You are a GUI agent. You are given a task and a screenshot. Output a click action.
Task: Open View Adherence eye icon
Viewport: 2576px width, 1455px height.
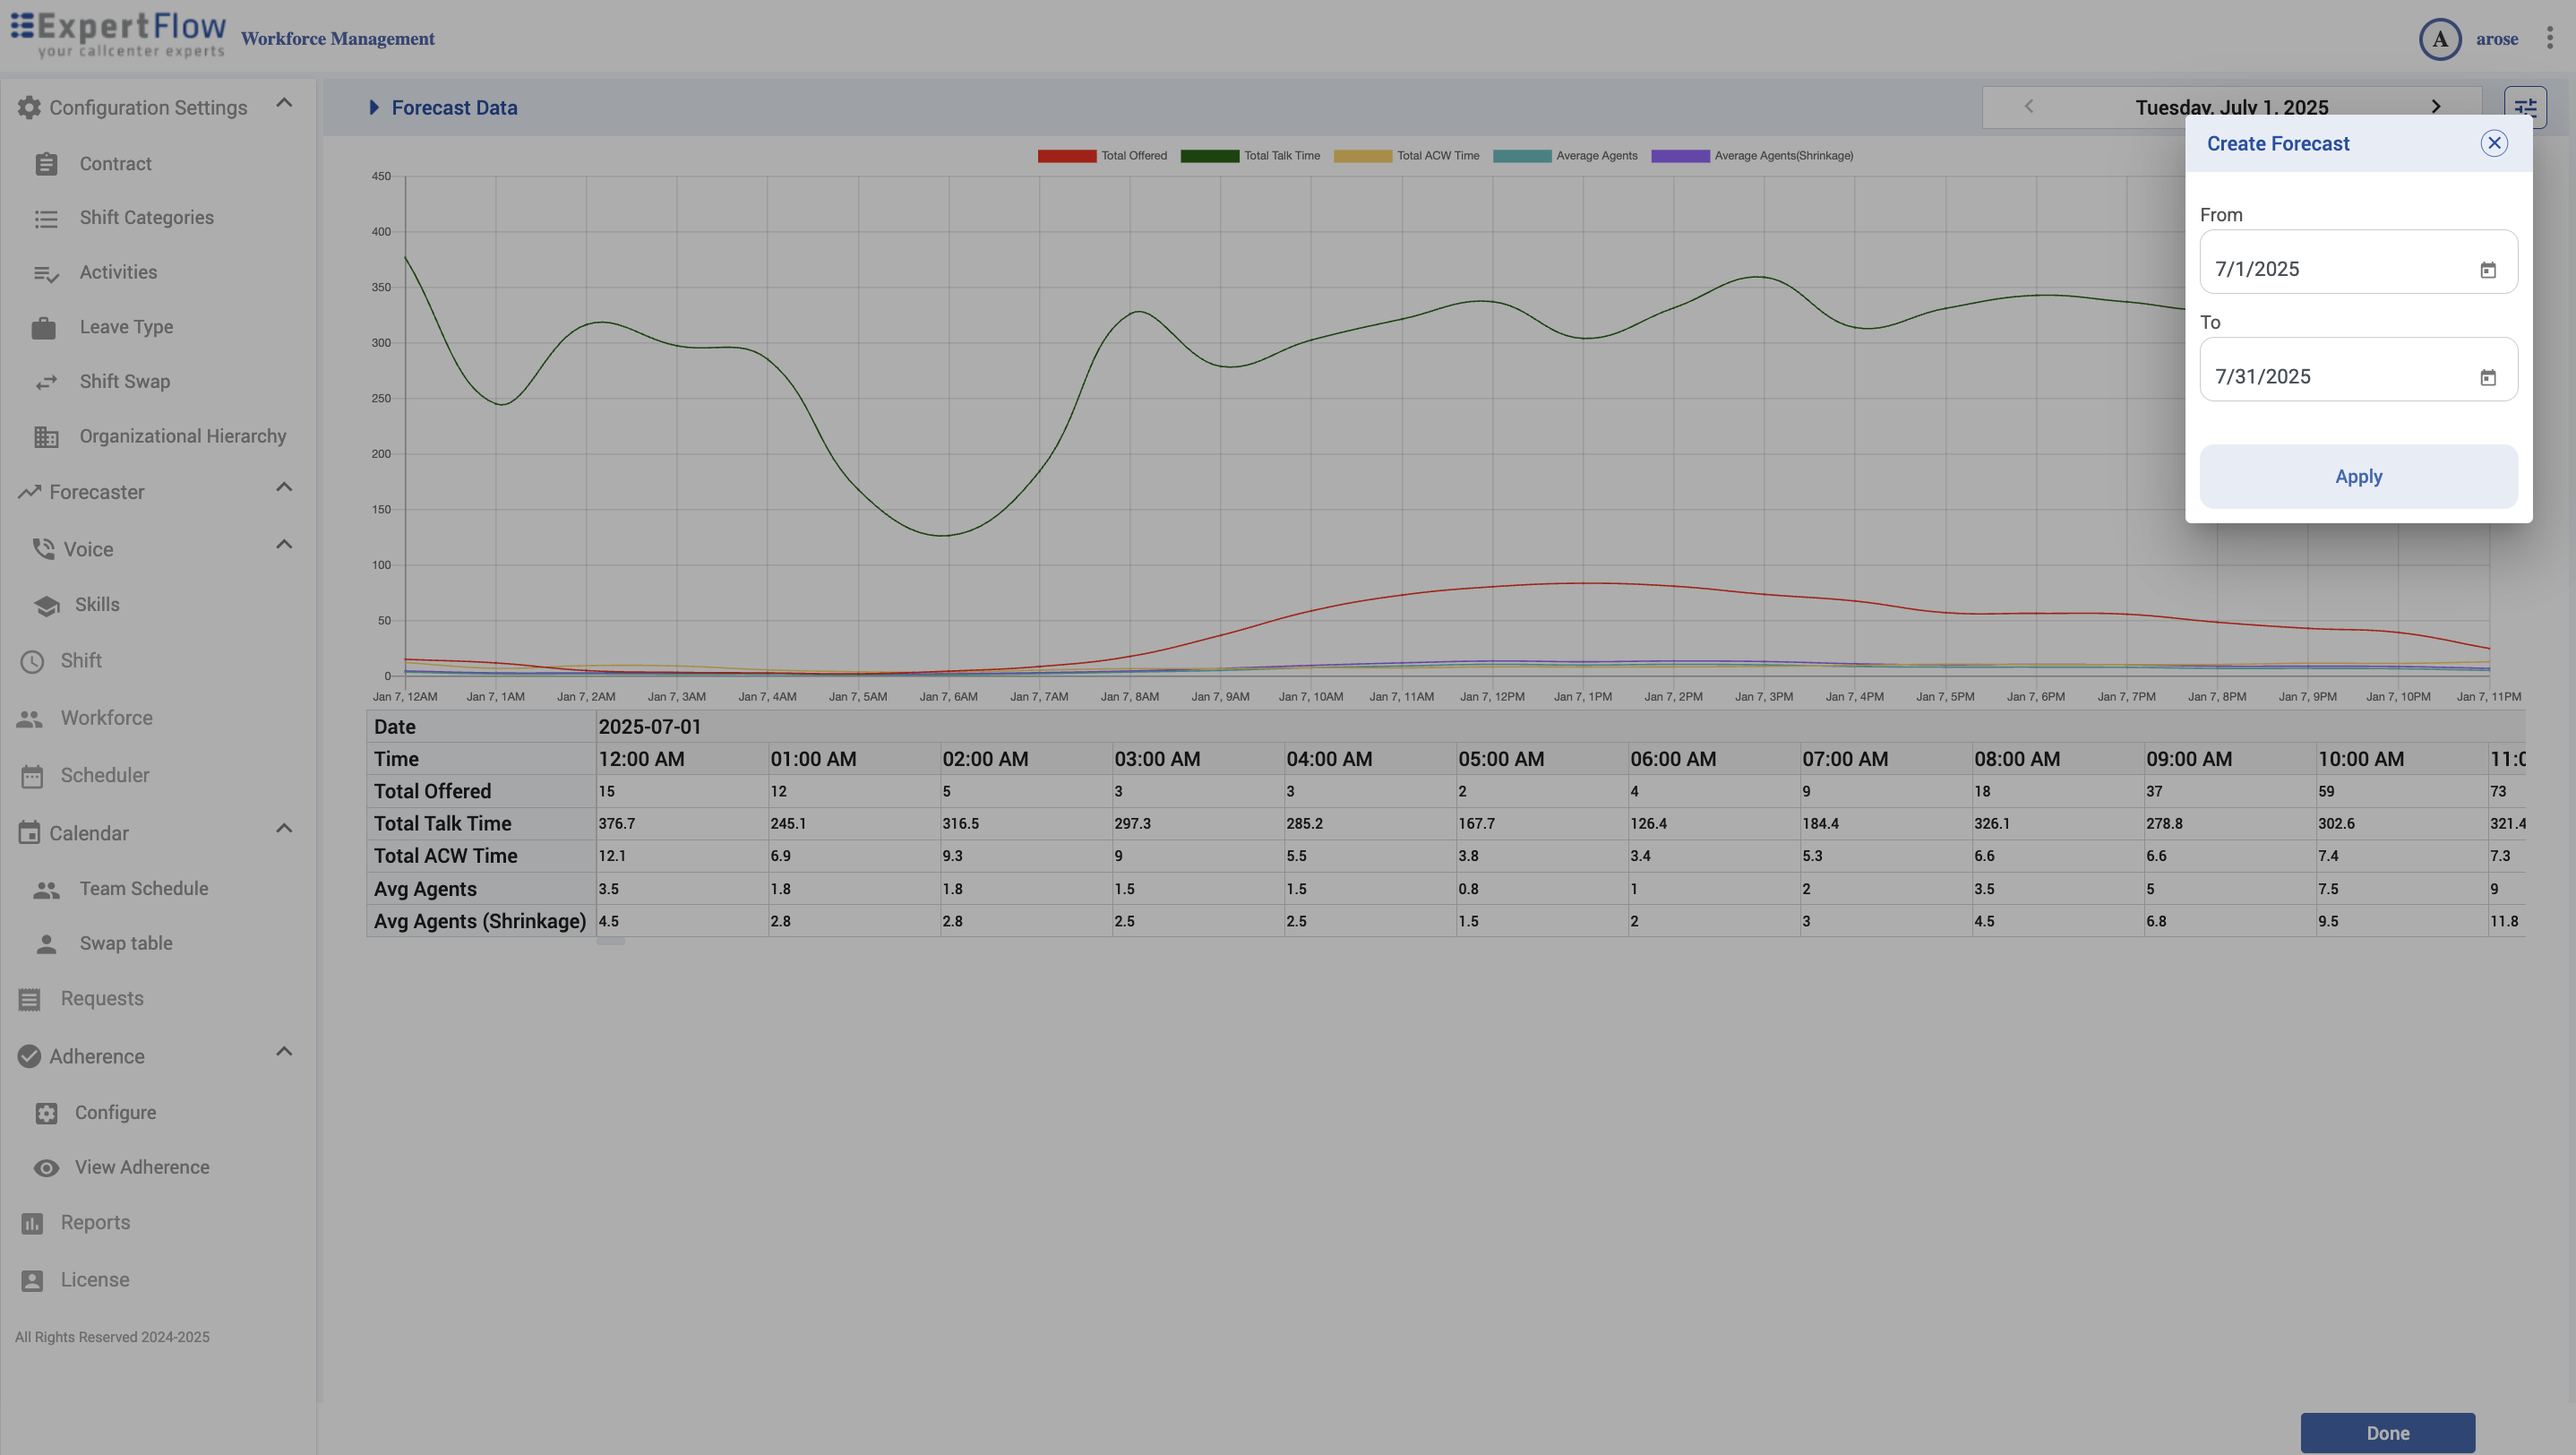pos(46,1168)
